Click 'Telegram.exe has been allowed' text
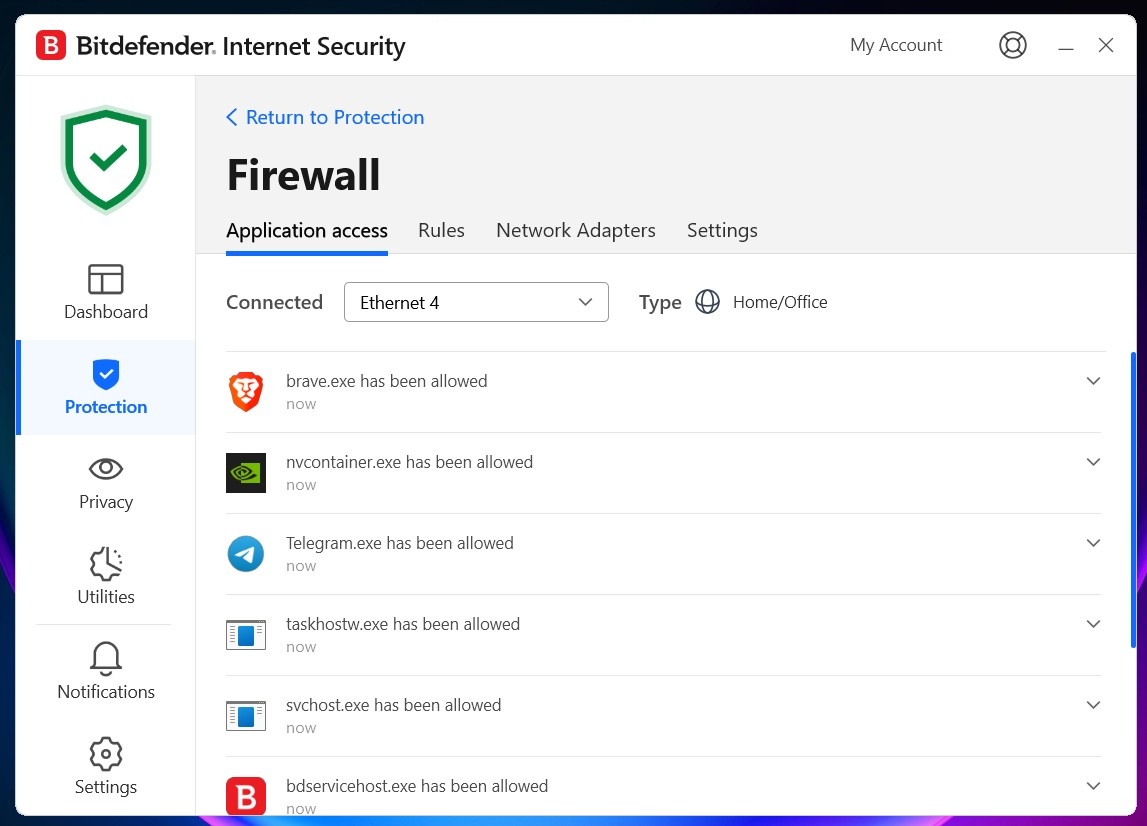Screen dimensions: 1147x826 399,543
